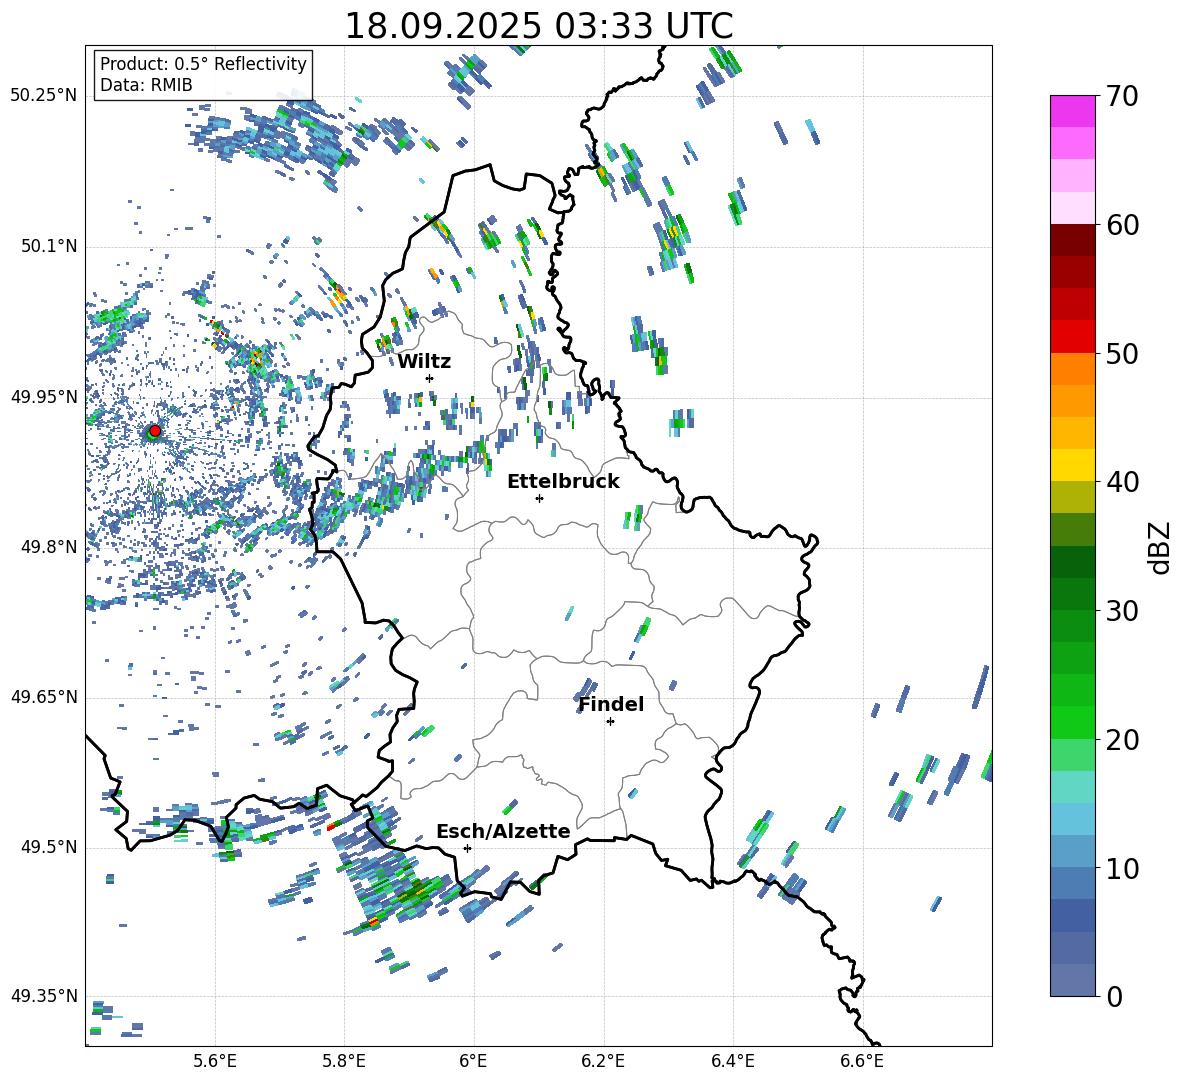Click the Findel location cross marker
The height and width of the screenshot is (1081, 1184).
coord(610,722)
